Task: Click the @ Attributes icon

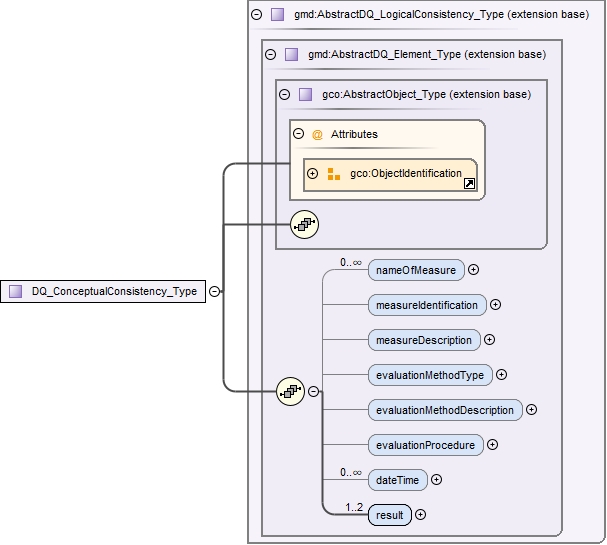Action: click(x=317, y=134)
